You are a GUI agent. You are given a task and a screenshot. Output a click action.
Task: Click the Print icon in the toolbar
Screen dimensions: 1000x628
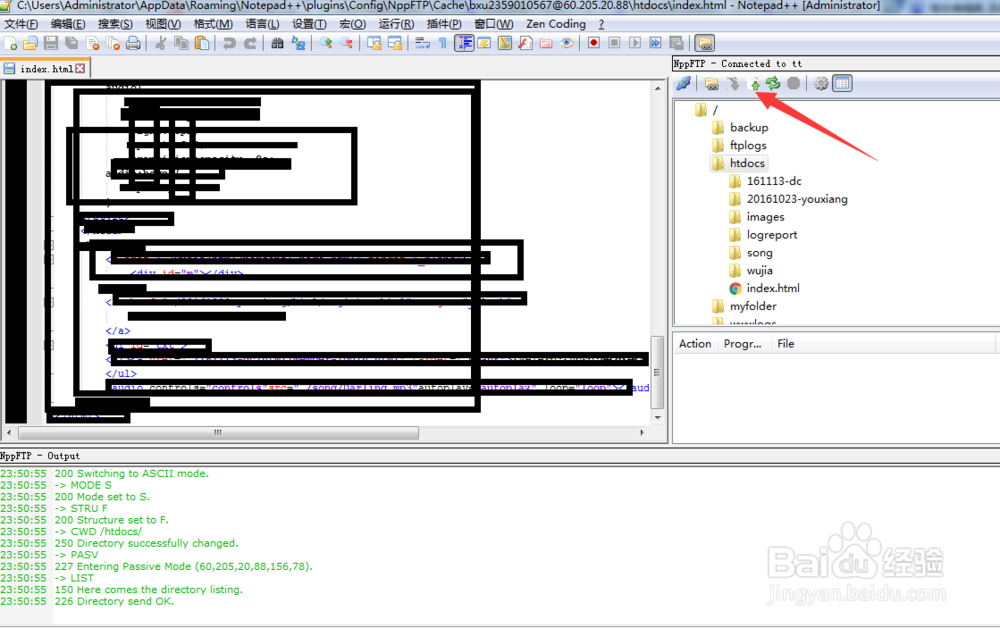point(133,43)
